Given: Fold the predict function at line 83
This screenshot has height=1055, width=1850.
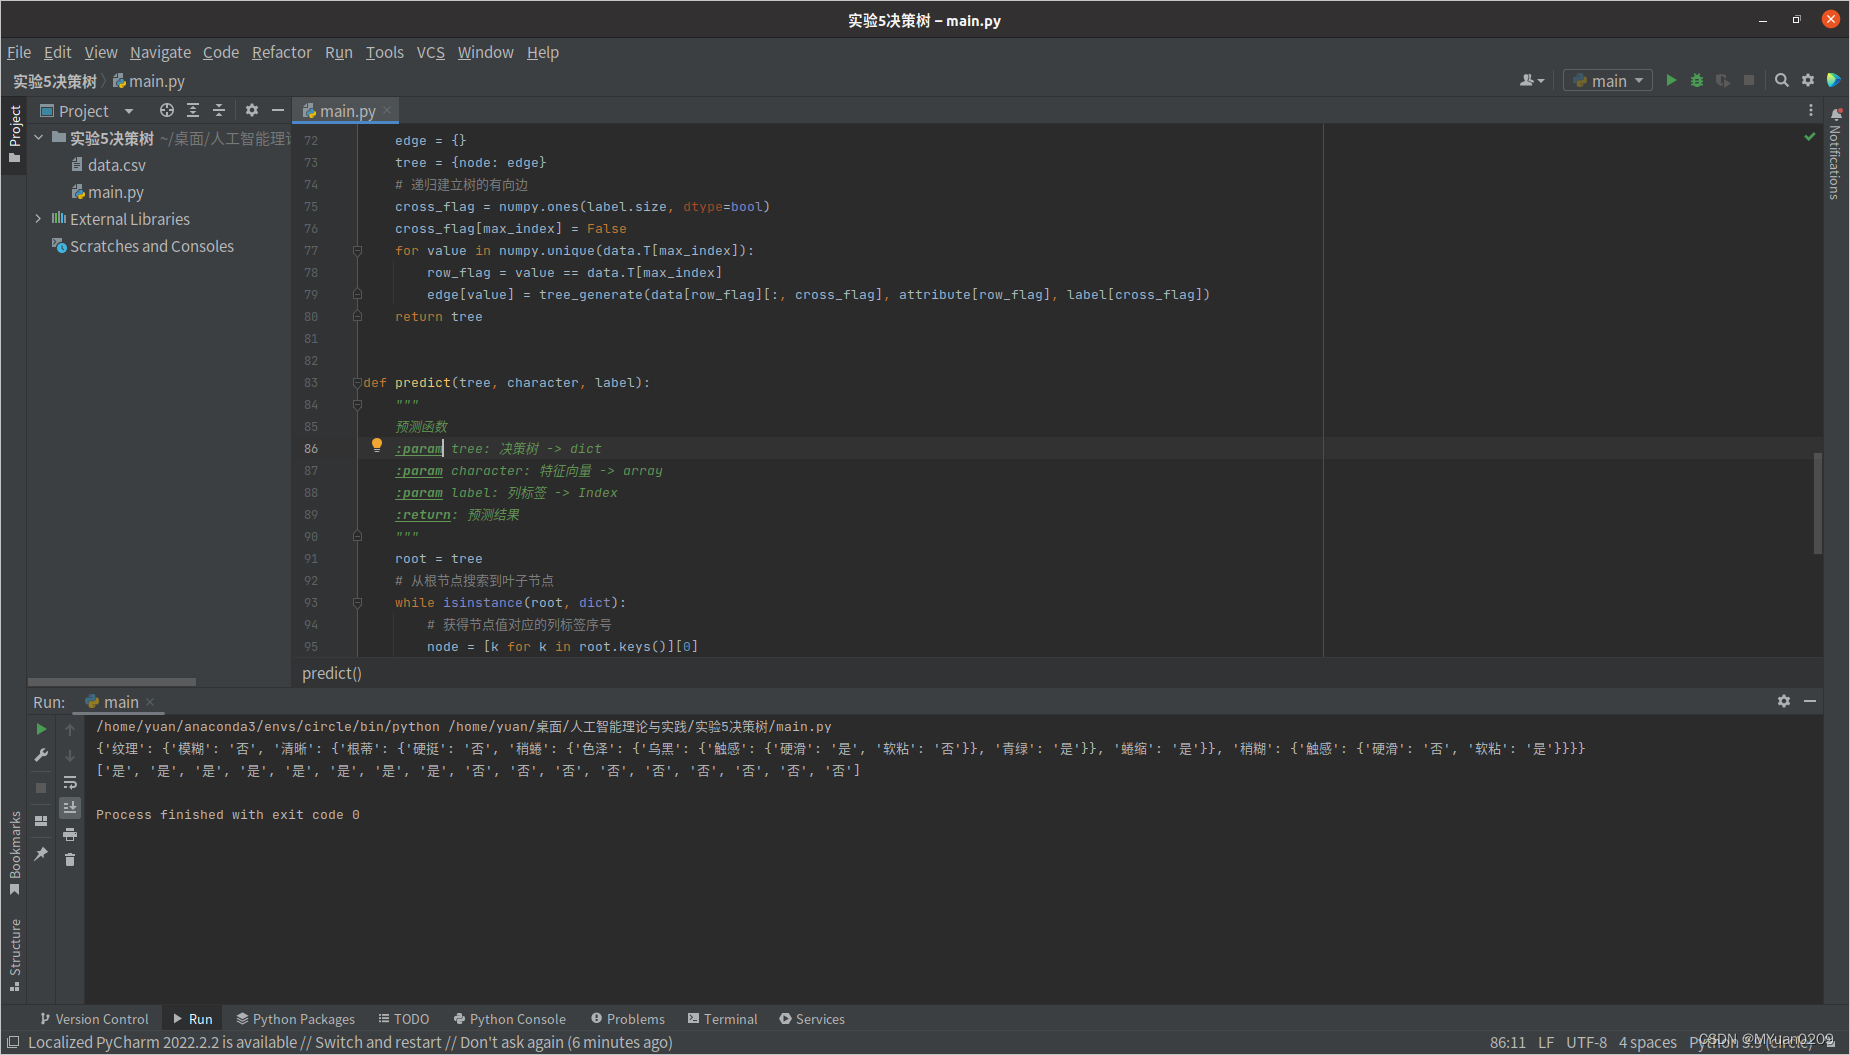Looking at the screenshot, I should [357, 382].
